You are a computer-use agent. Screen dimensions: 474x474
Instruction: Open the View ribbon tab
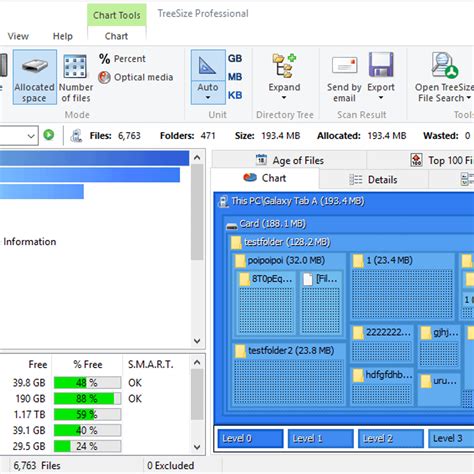[x=18, y=36]
